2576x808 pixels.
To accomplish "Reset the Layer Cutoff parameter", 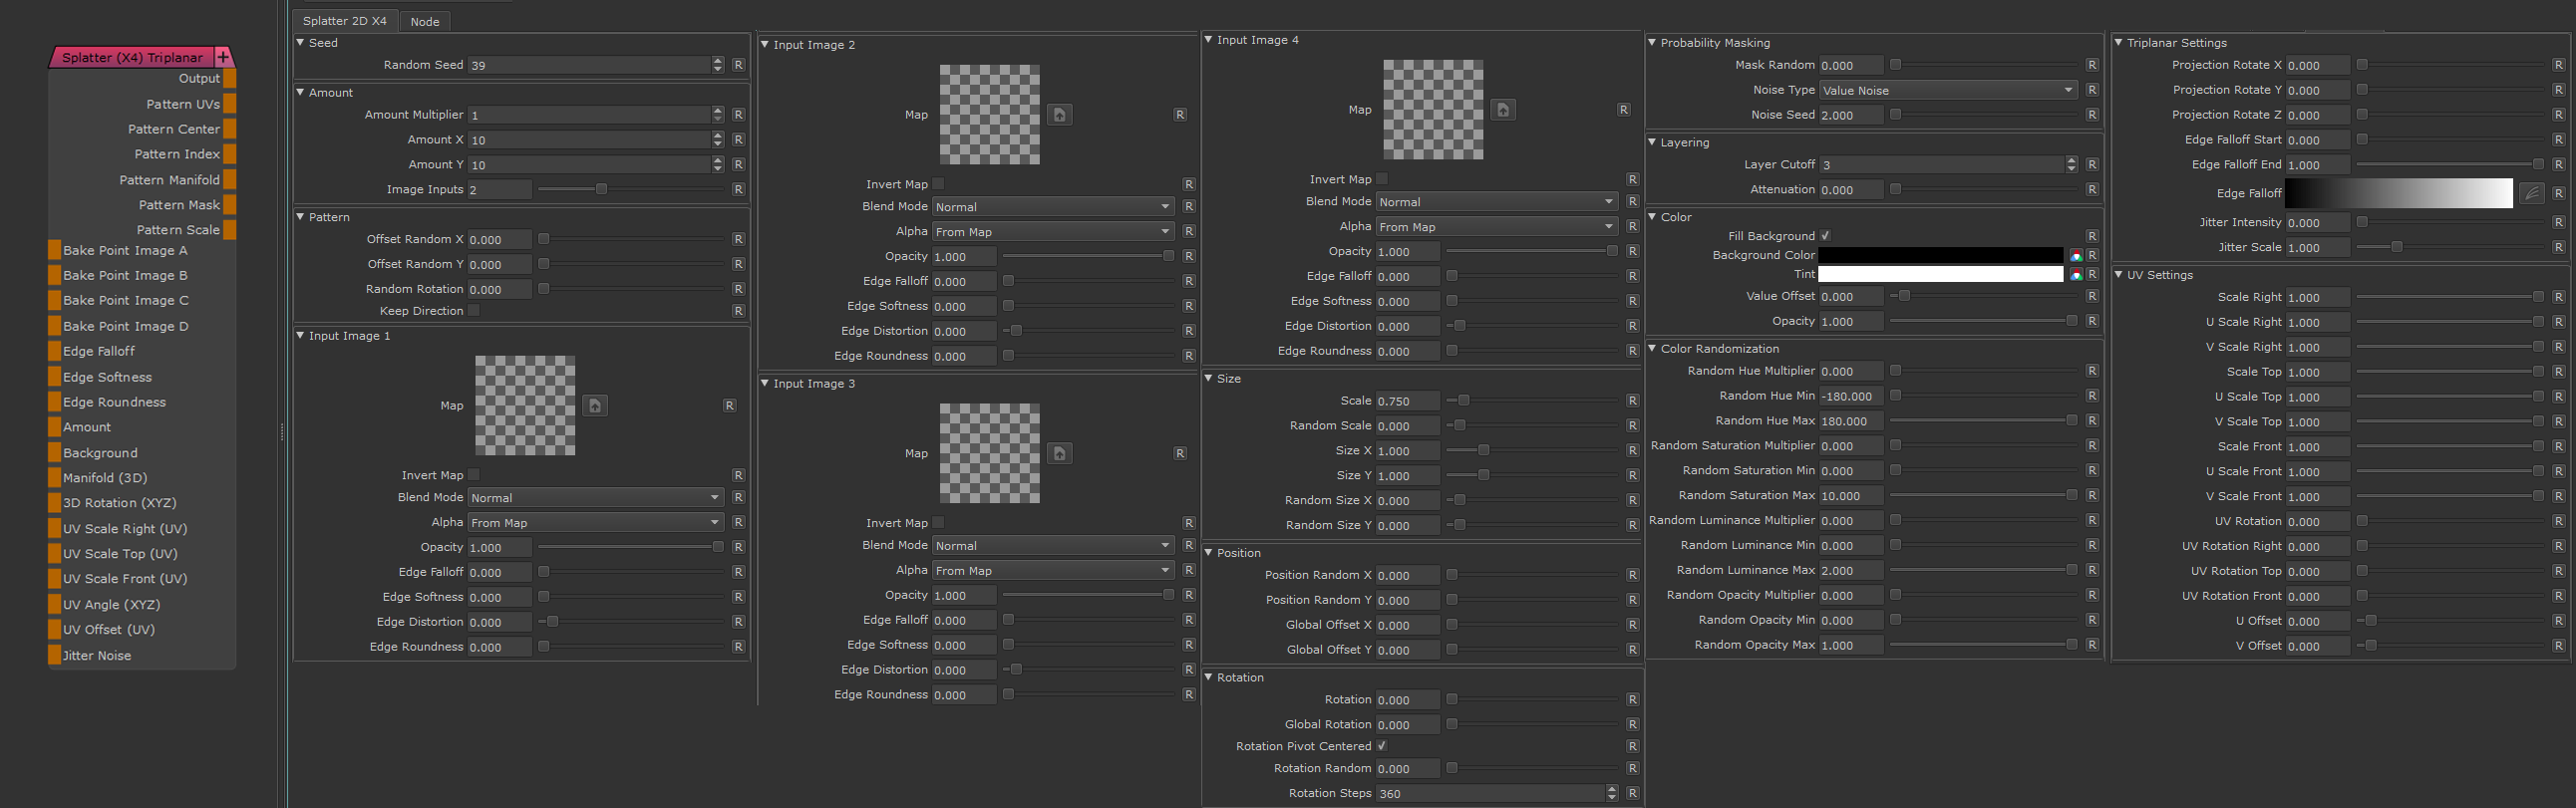I will click(x=2092, y=165).
